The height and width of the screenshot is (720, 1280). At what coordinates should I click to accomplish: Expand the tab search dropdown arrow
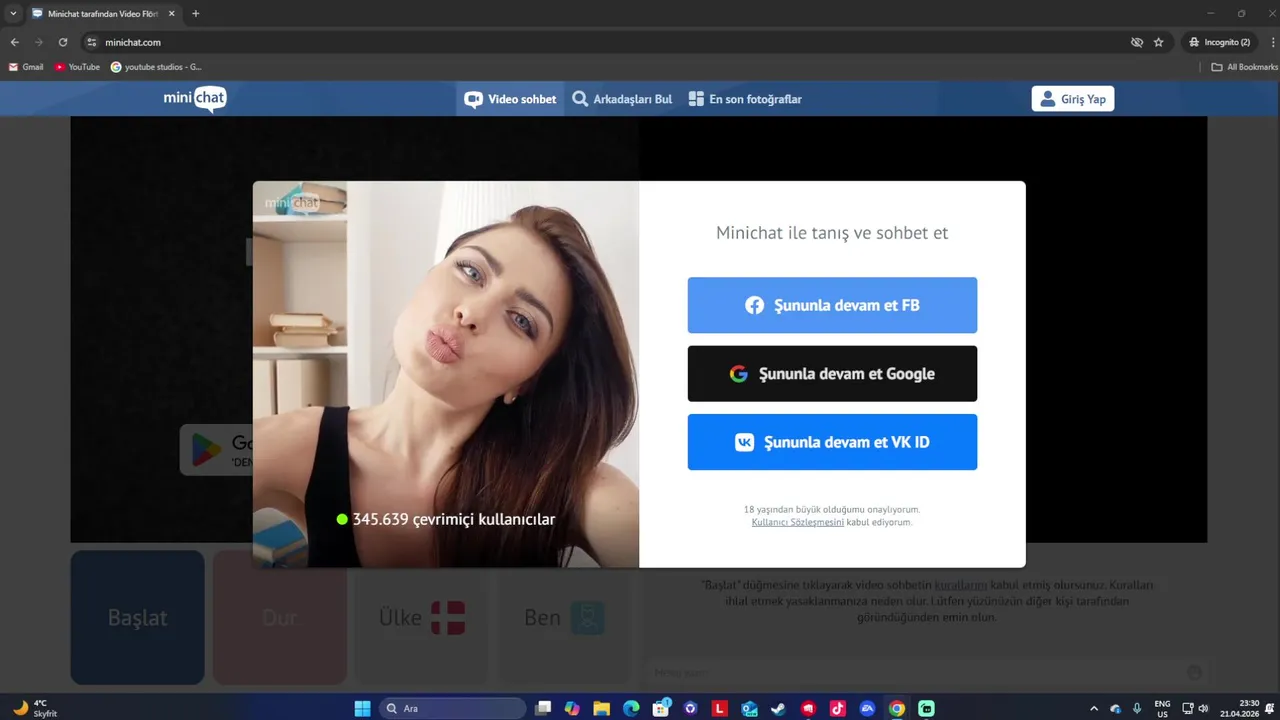click(x=13, y=14)
